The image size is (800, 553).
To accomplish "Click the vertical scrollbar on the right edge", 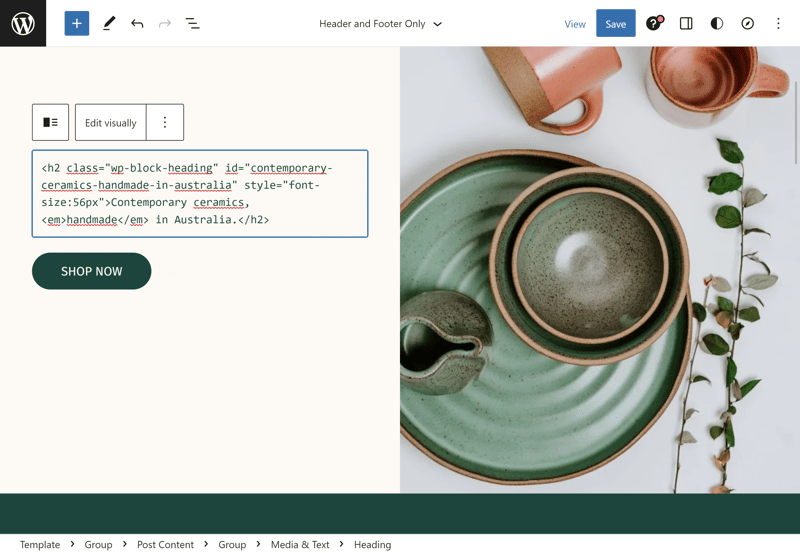I will click(x=796, y=122).
